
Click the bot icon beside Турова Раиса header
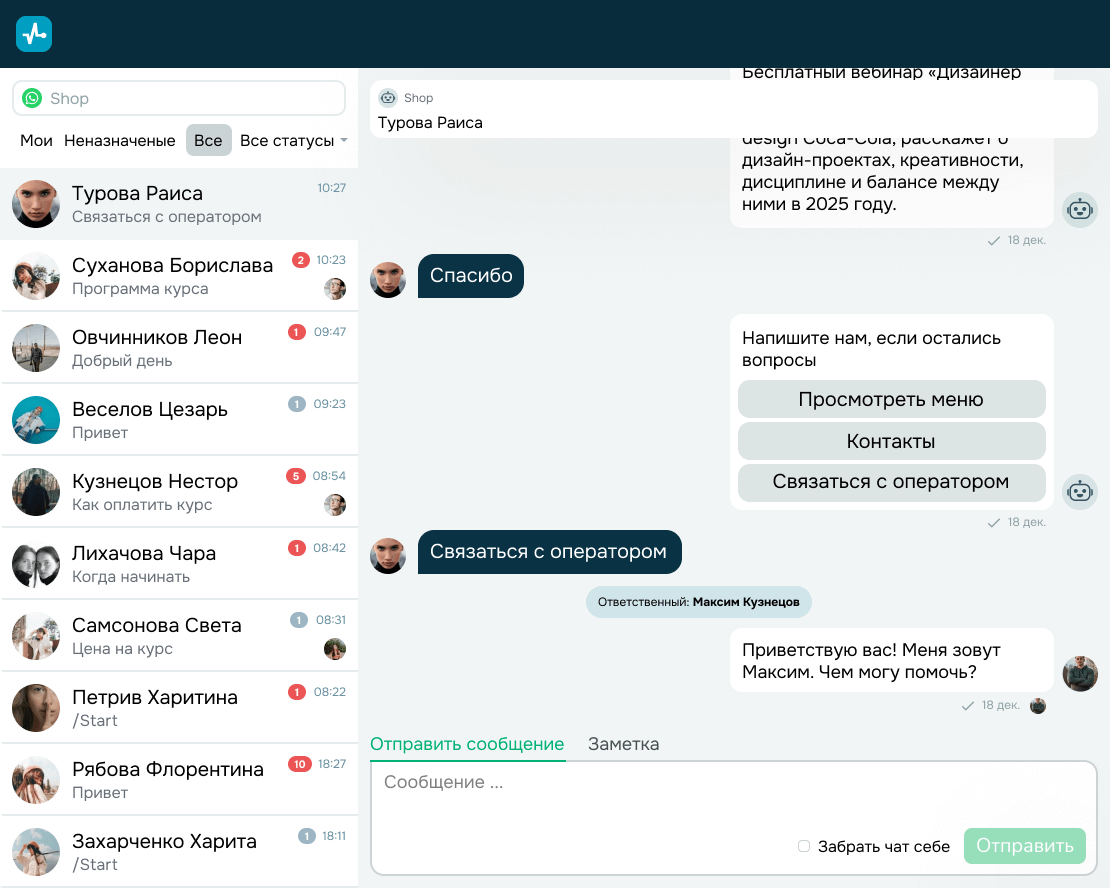(388, 98)
